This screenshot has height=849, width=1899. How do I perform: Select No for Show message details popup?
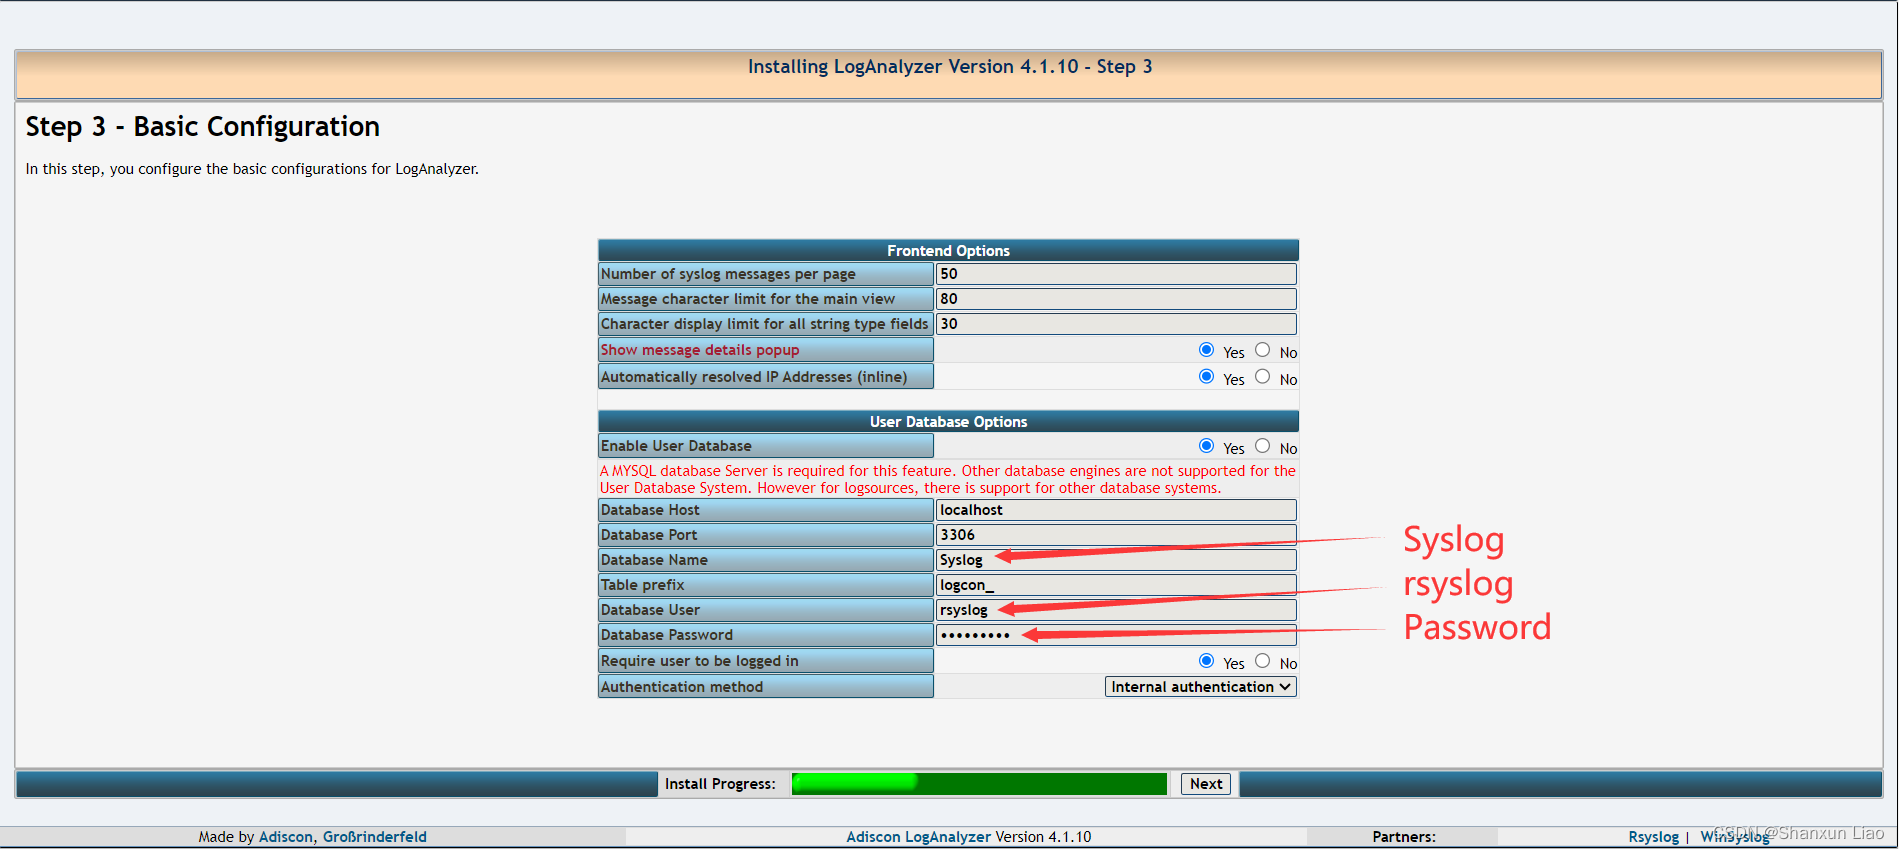tap(1263, 350)
